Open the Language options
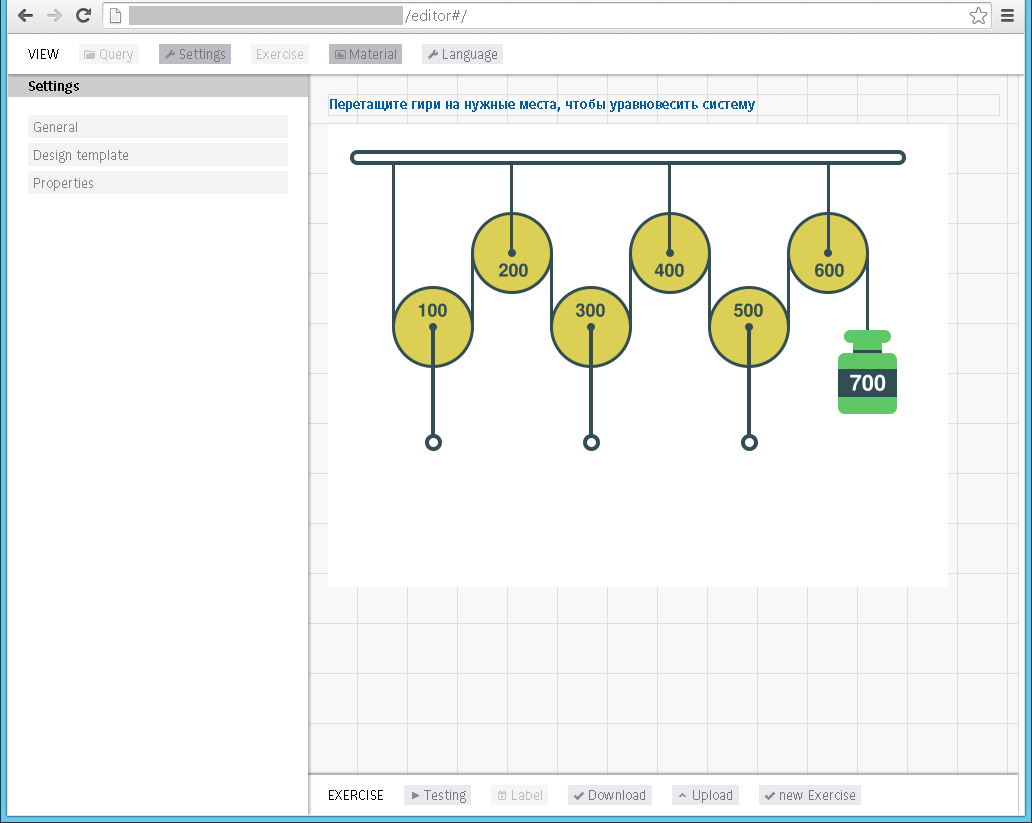The height and width of the screenshot is (823, 1032). (x=462, y=54)
